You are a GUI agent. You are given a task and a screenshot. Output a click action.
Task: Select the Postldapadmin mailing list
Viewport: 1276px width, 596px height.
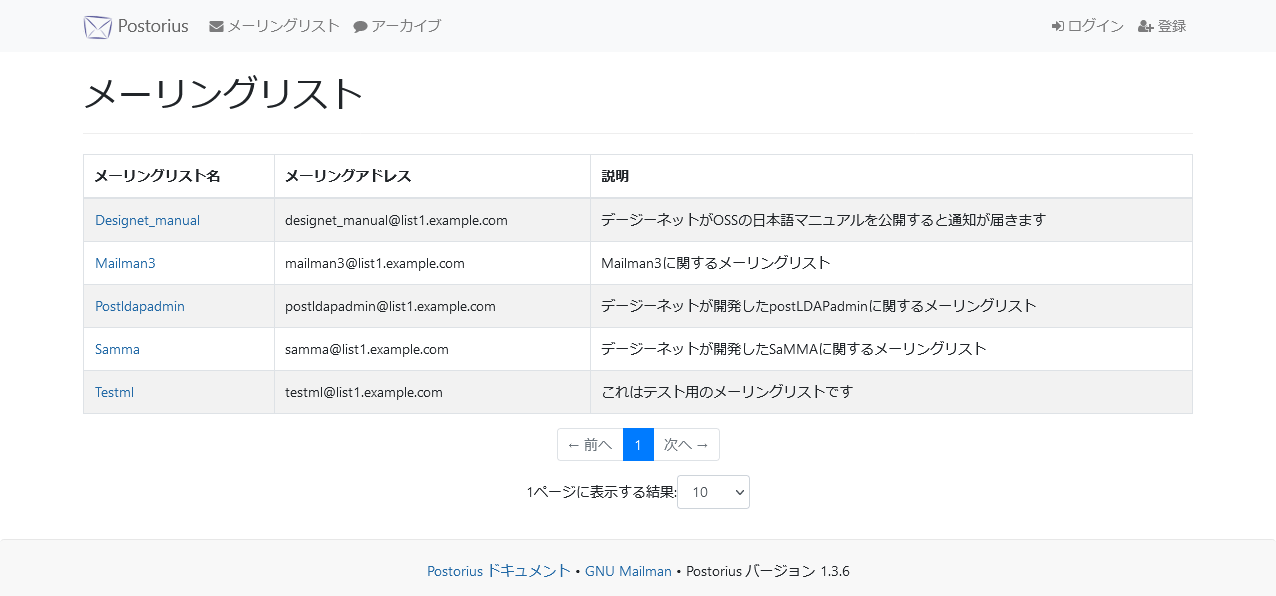pos(139,306)
